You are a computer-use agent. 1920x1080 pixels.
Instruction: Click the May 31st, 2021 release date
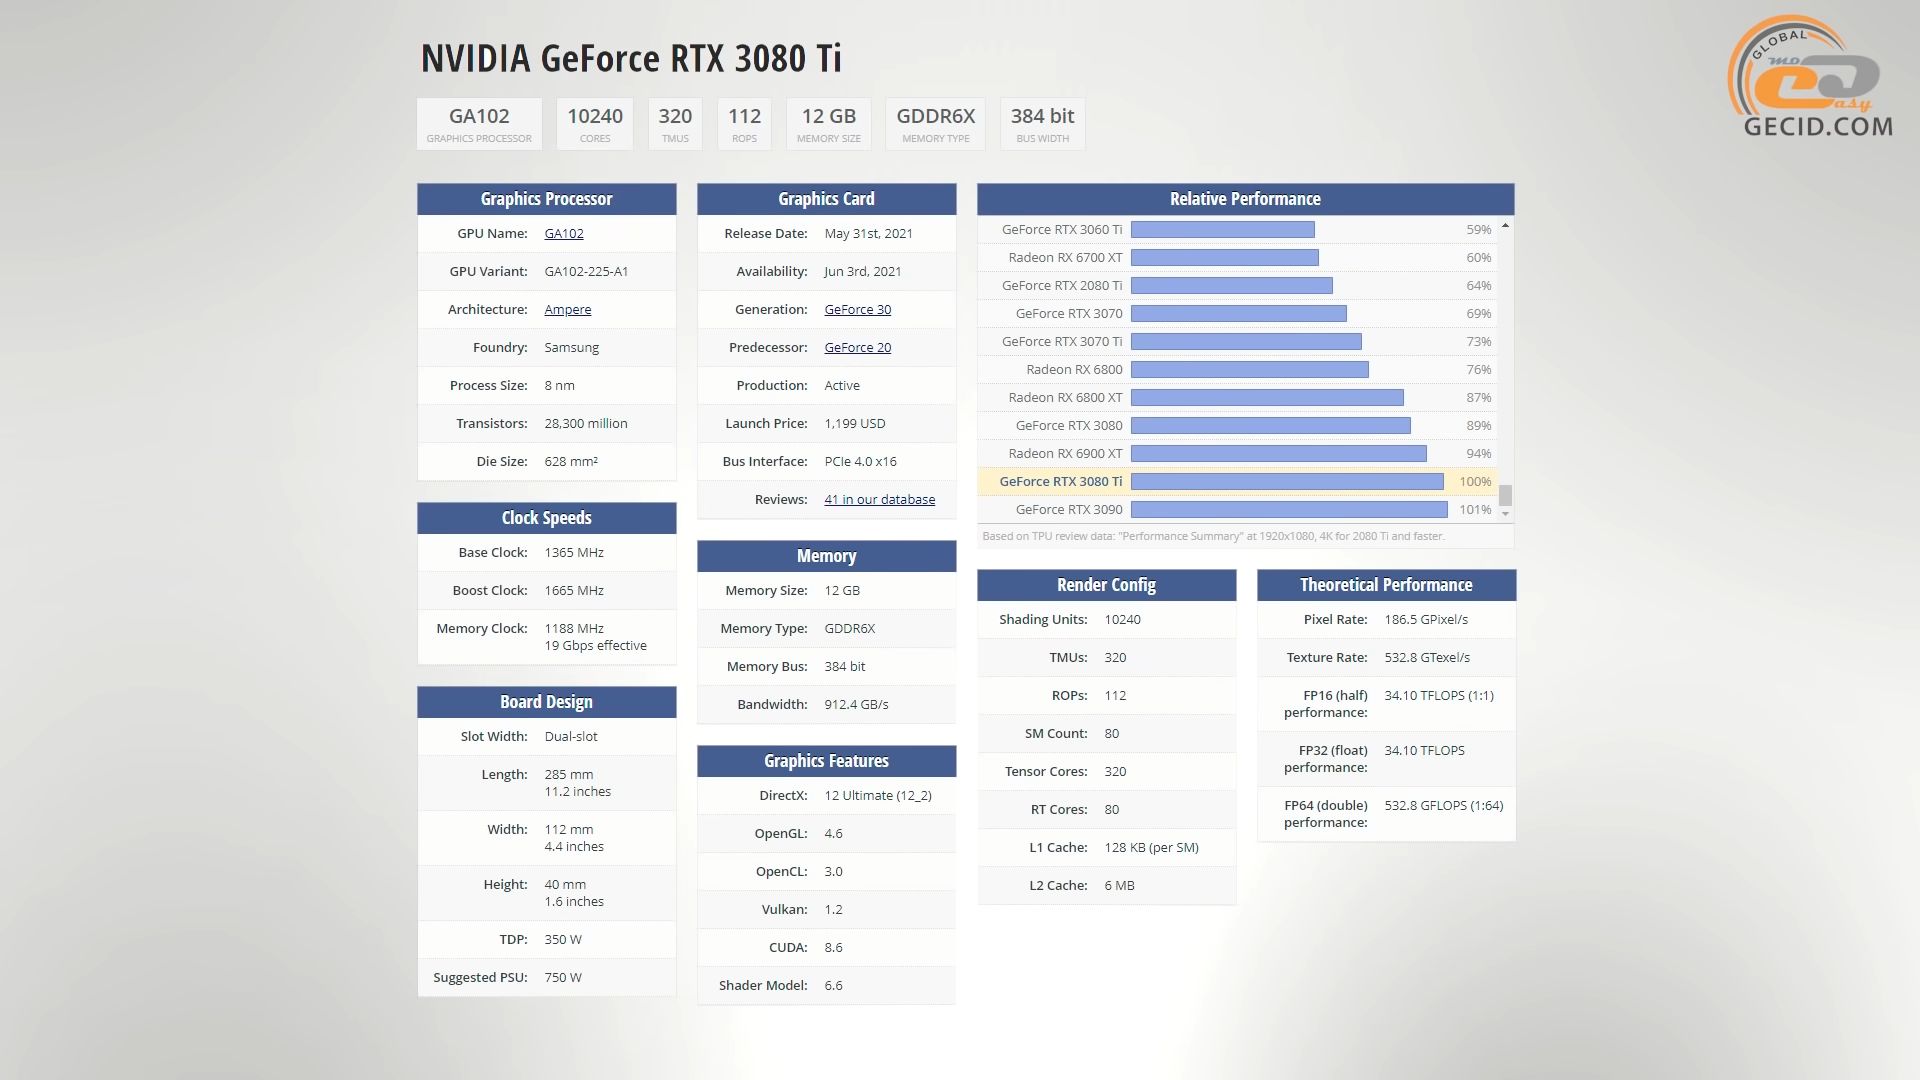(868, 233)
